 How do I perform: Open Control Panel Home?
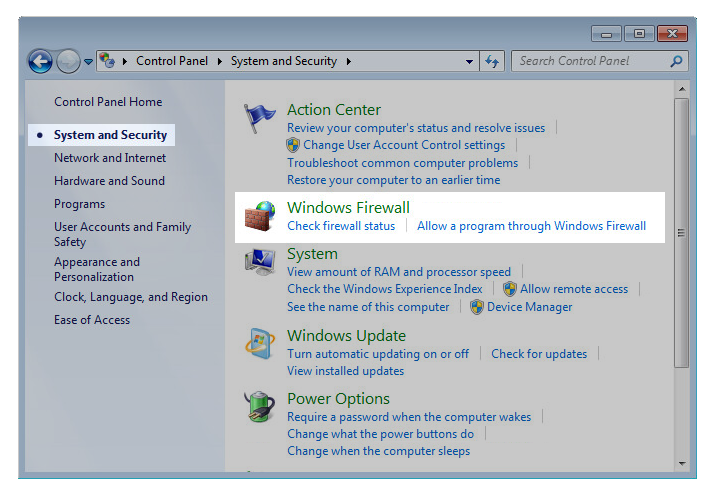[108, 102]
